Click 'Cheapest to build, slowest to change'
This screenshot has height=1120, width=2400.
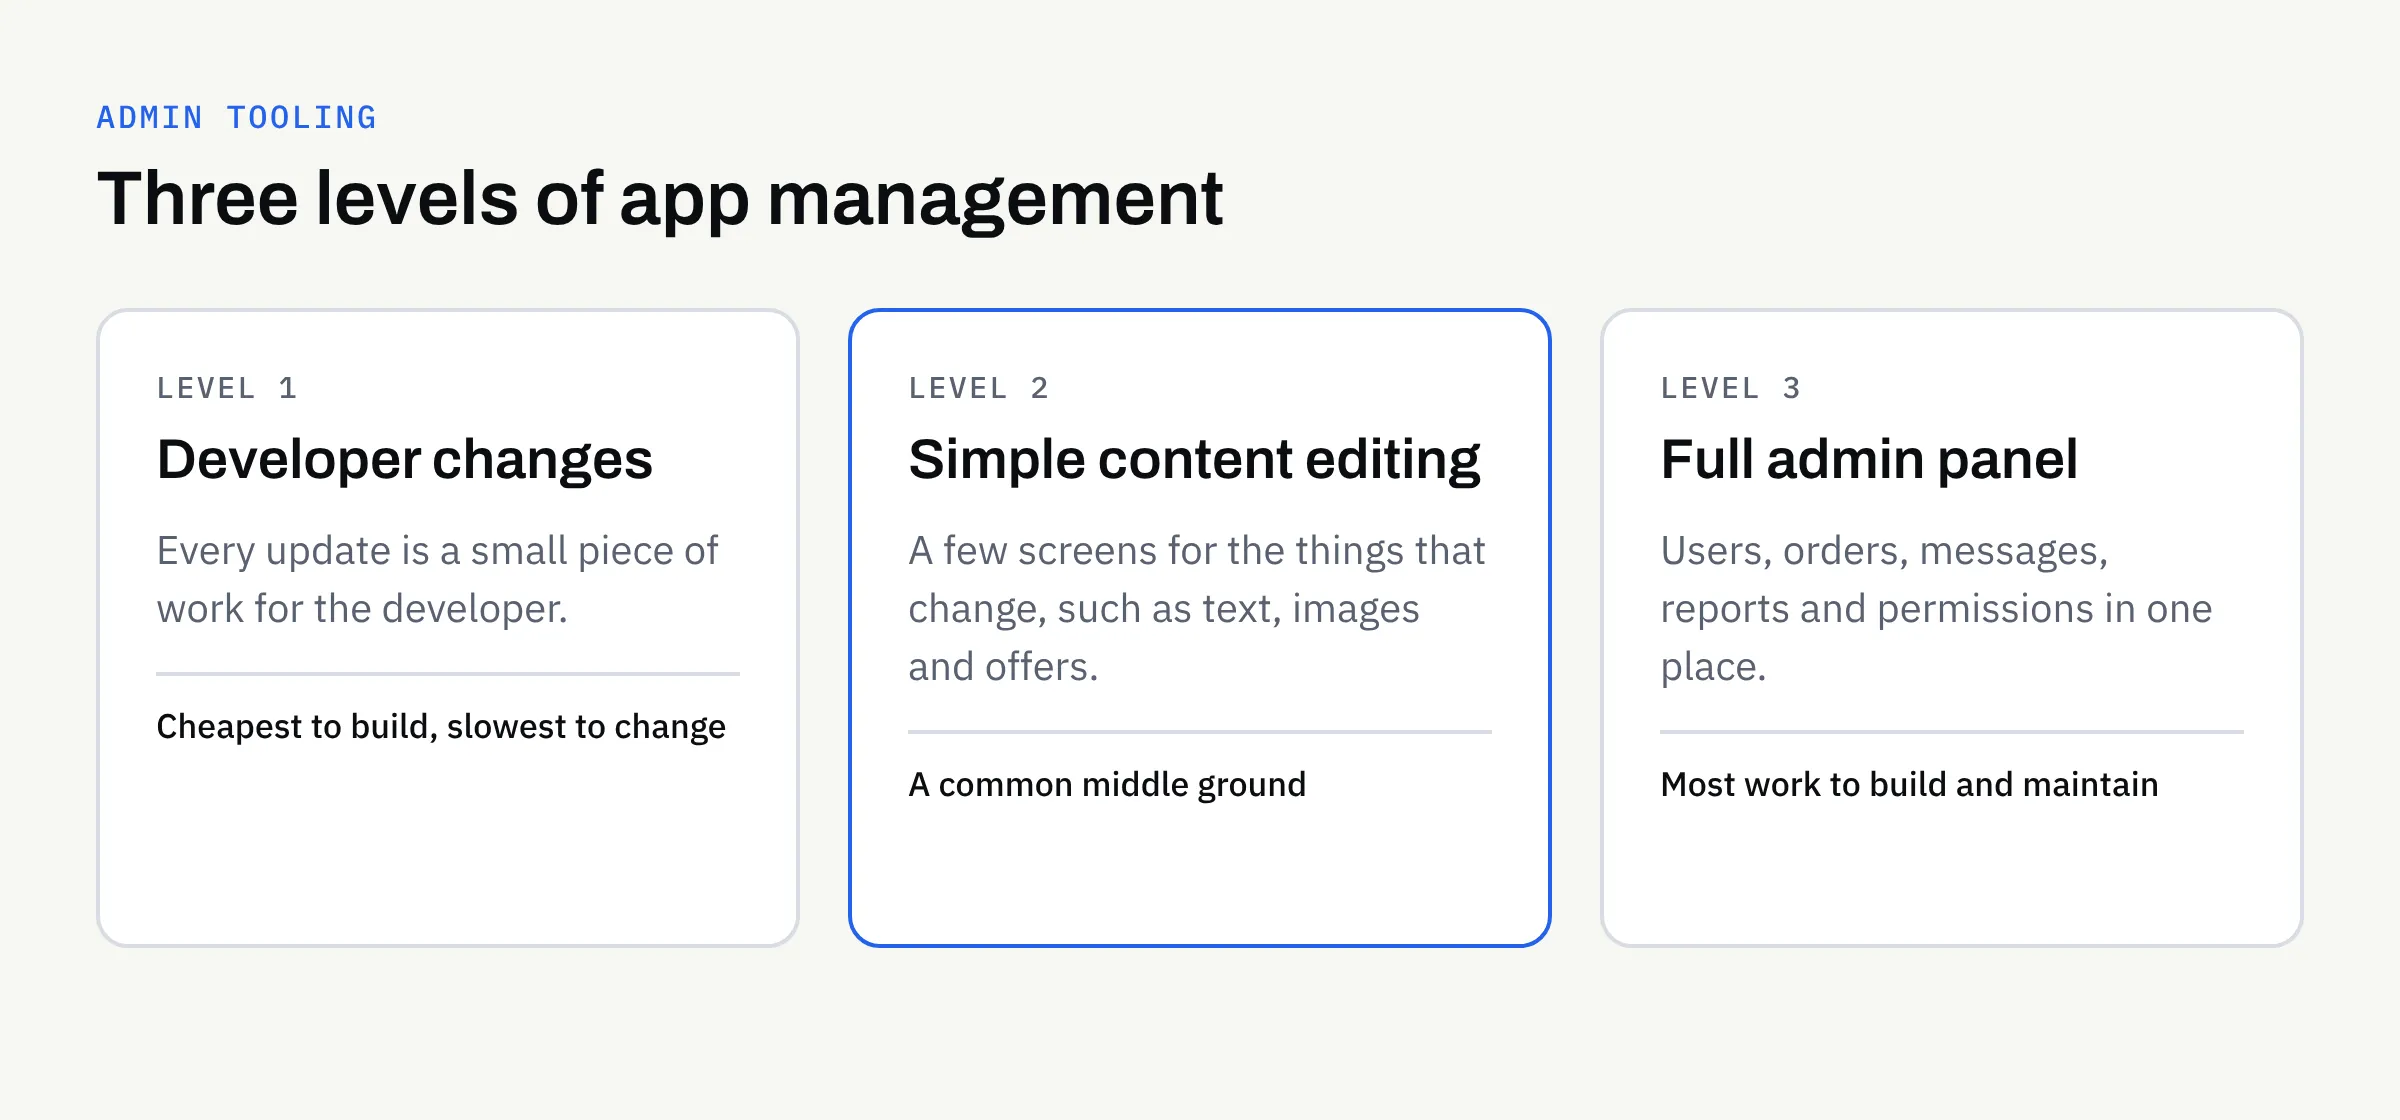point(441,727)
